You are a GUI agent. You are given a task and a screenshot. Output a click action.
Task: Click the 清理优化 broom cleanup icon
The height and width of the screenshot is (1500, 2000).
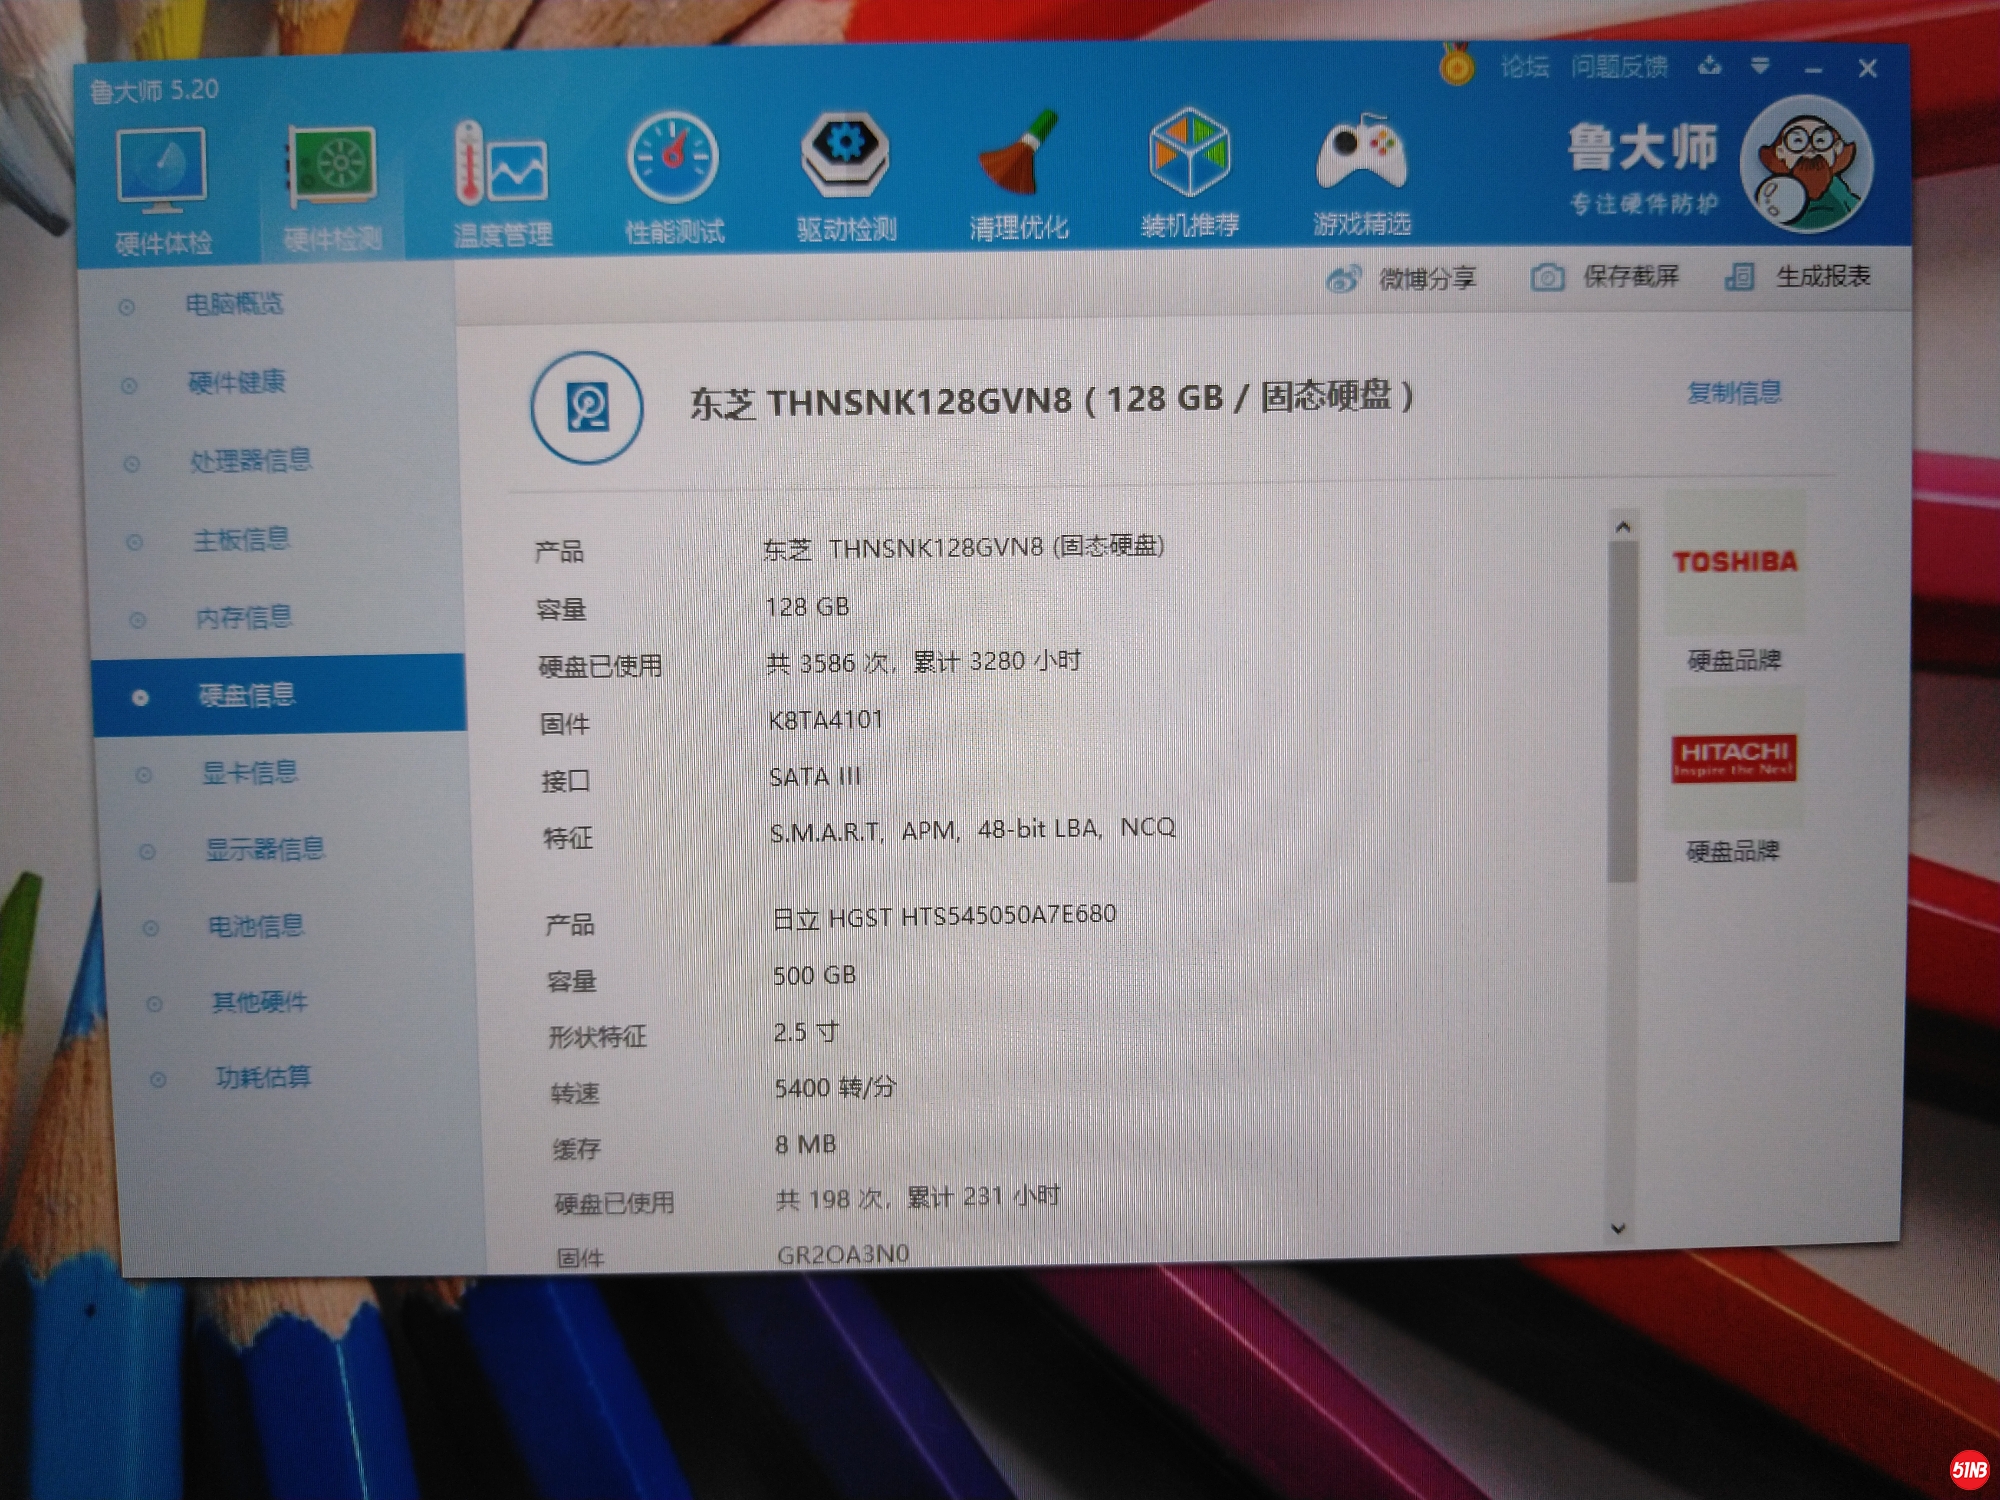tap(1019, 155)
